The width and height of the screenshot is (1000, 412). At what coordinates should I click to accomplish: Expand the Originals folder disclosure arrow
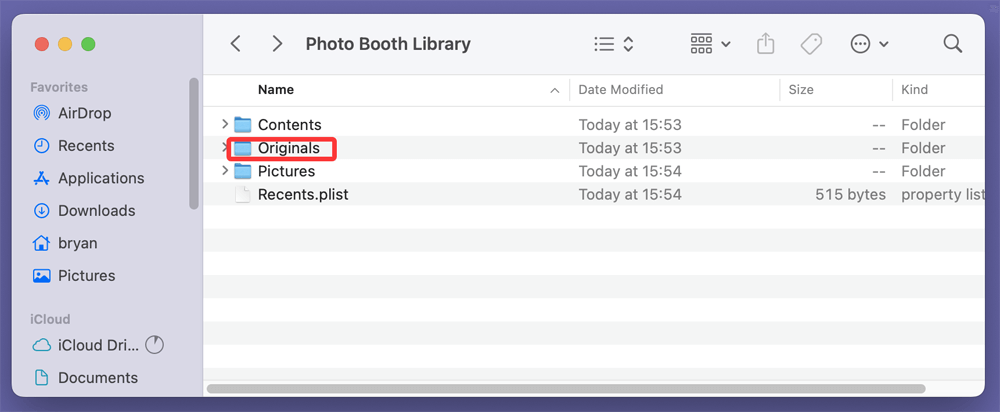click(x=224, y=148)
